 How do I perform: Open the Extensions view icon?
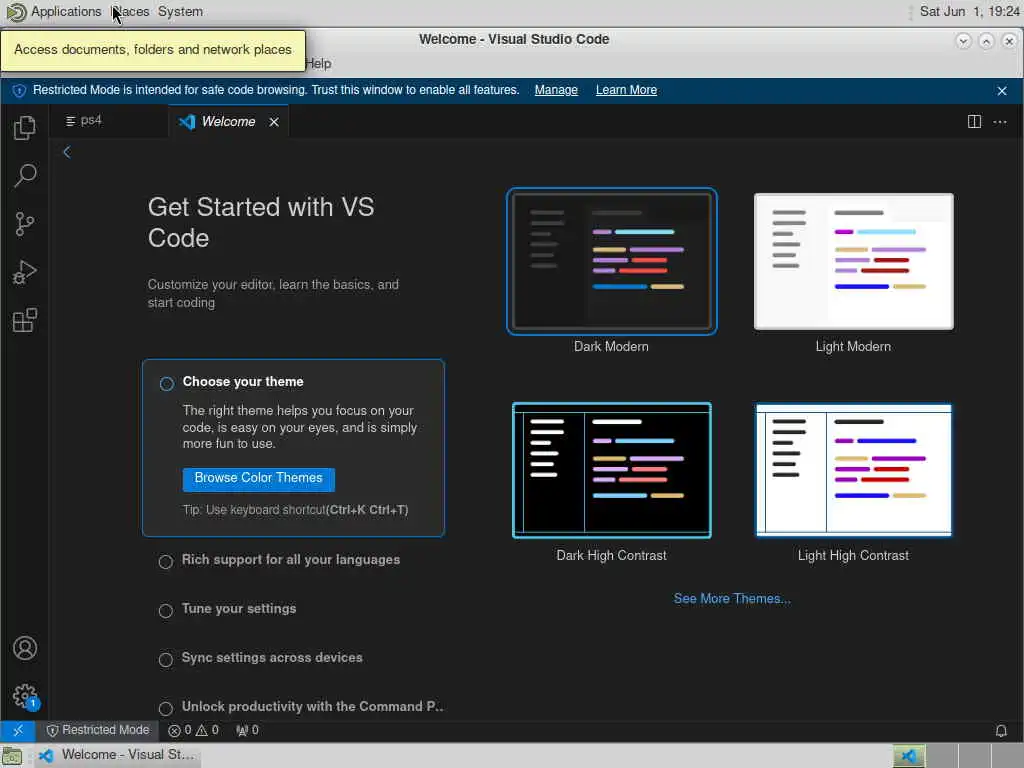tap(25, 320)
